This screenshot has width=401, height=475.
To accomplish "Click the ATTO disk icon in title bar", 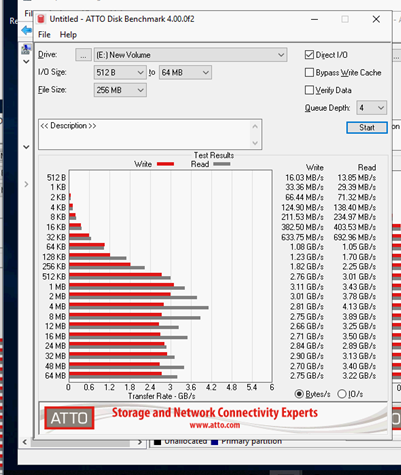I will [x=41, y=19].
